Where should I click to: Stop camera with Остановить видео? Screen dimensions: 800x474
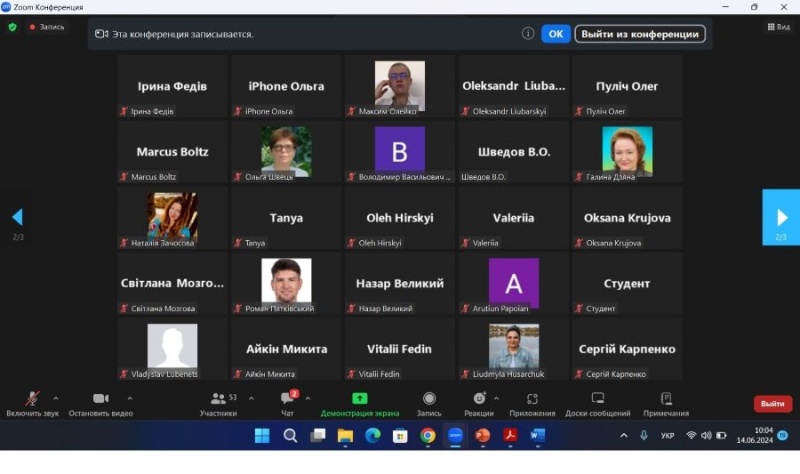pos(100,399)
